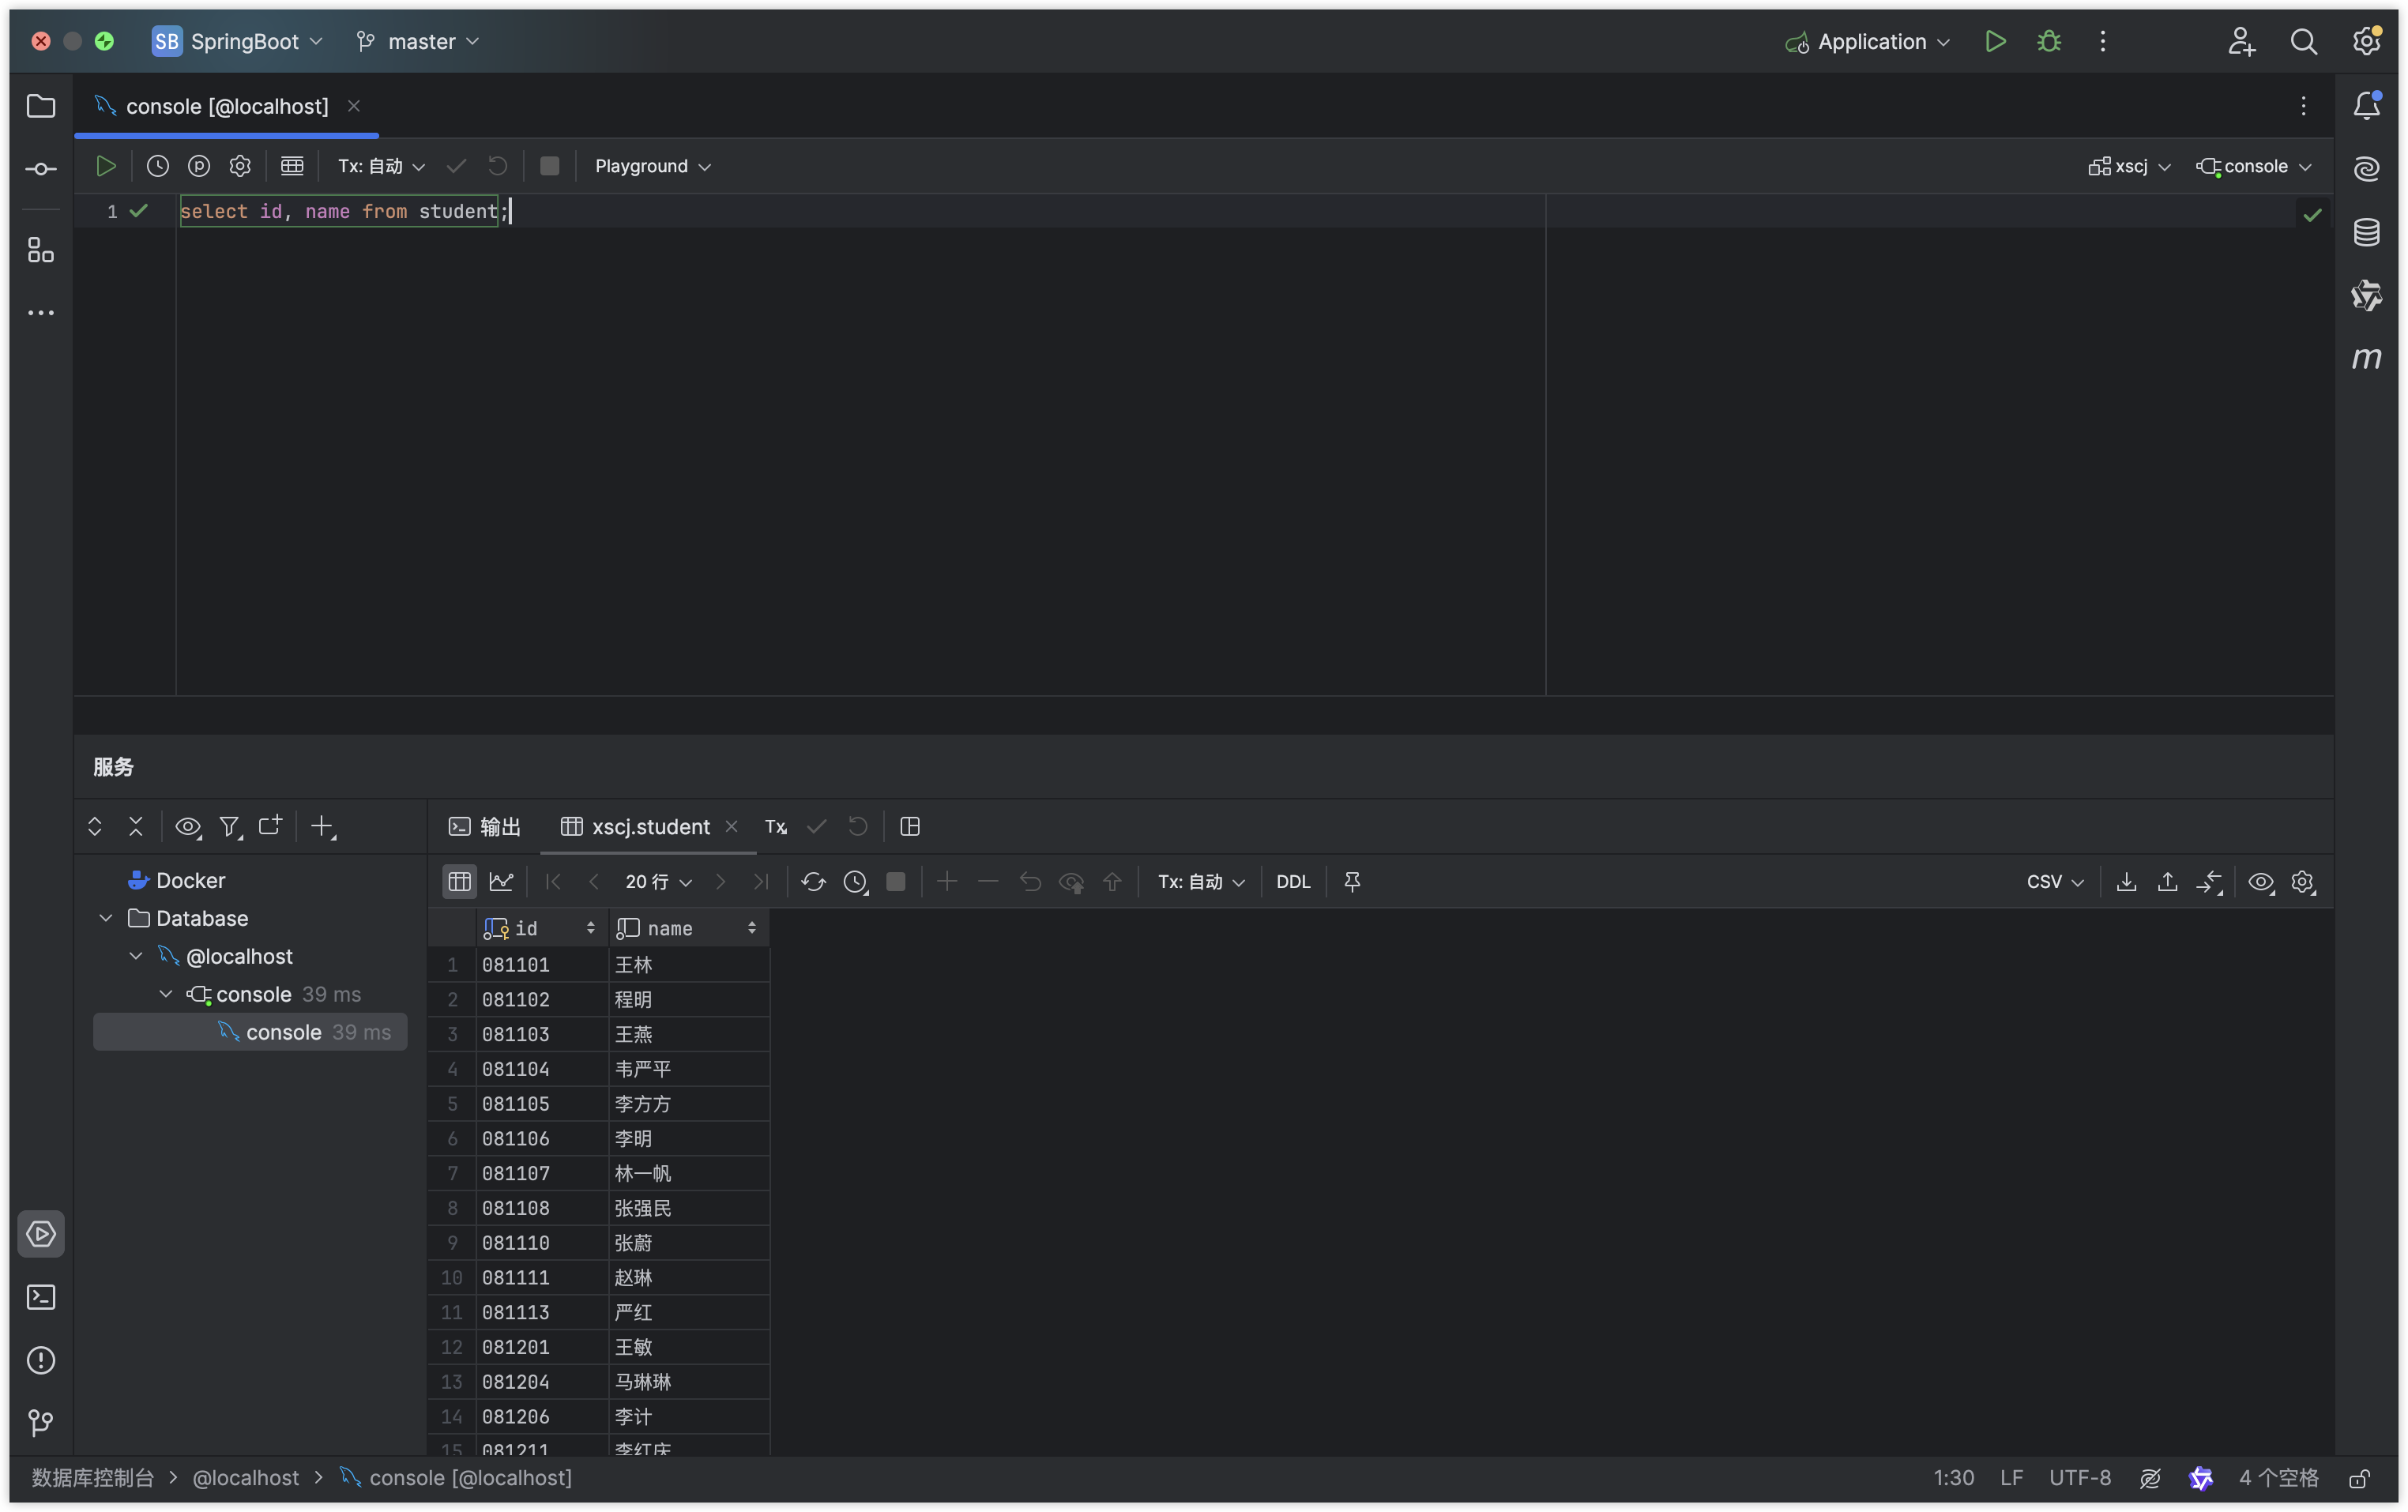Execute the SQL query with run icon
Image resolution: width=2408 pixels, height=1512 pixels.
[105, 166]
